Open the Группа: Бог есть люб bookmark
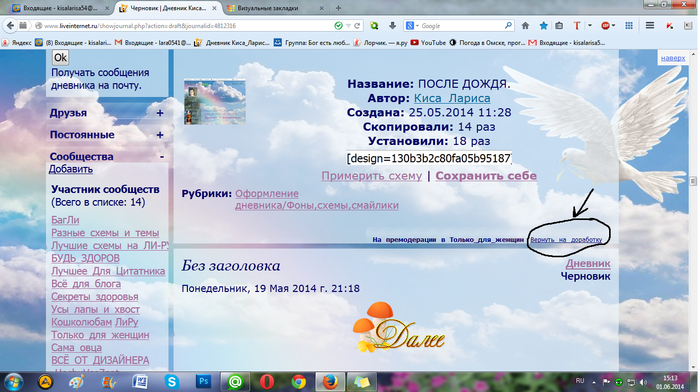The height and width of the screenshot is (392, 700). (x=312, y=43)
